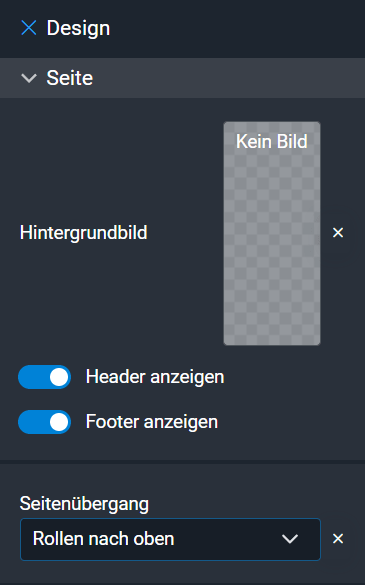Click the Footer anzeigen label

[x=152, y=422]
